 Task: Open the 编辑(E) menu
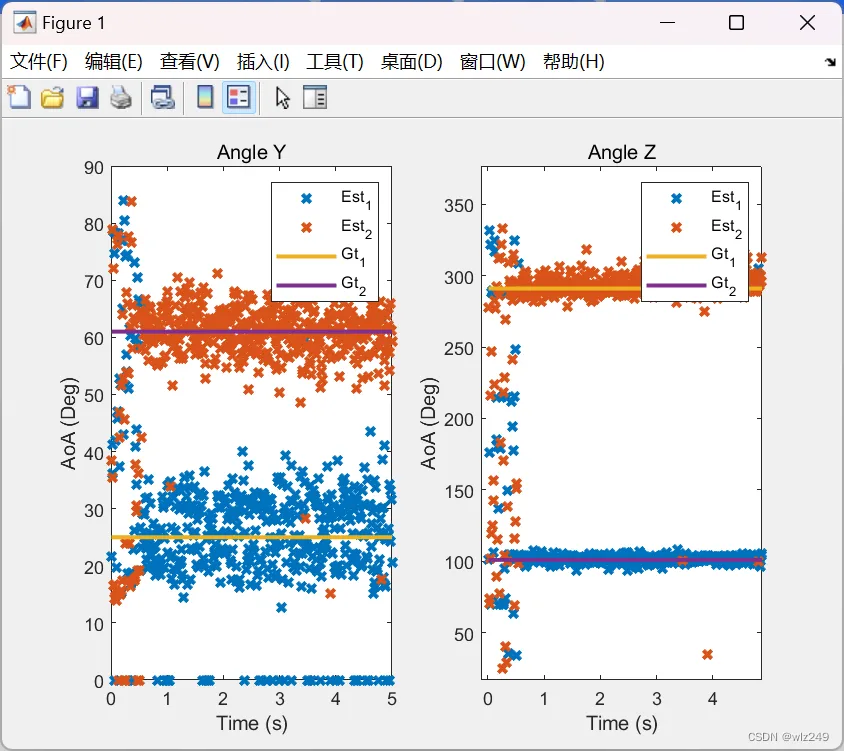[x=114, y=62]
